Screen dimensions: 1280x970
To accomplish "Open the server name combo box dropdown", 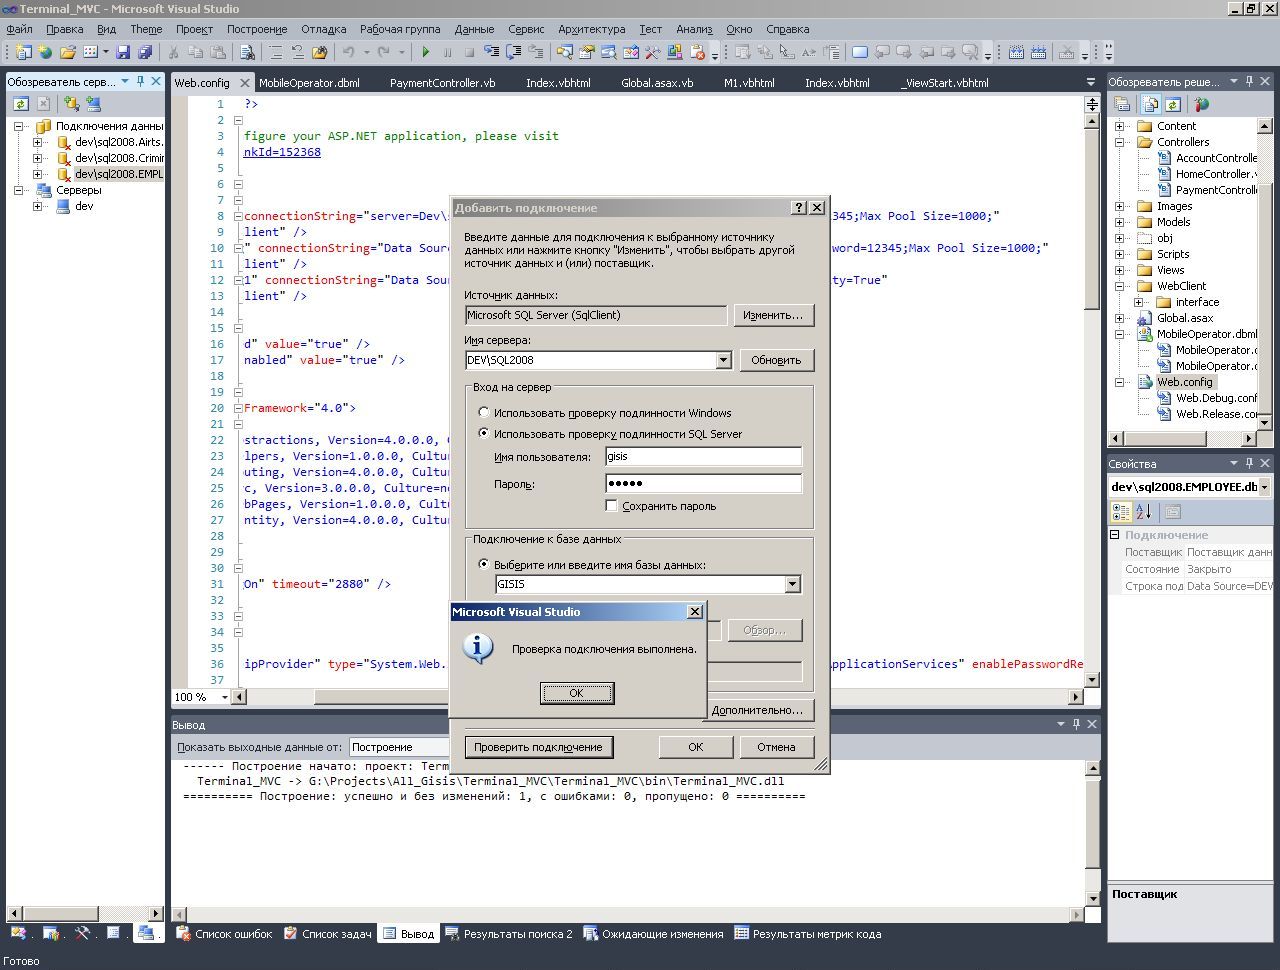I will click(x=723, y=360).
